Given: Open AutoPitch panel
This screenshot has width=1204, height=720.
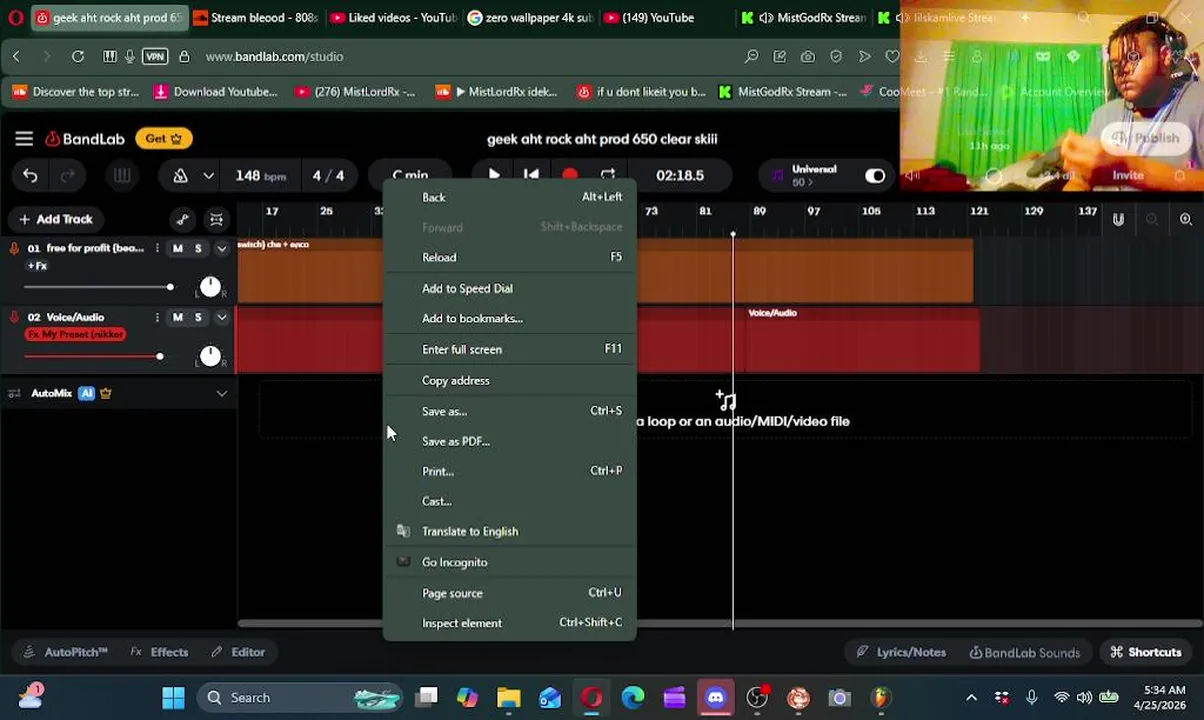Looking at the screenshot, I should [x=65, y=652].
